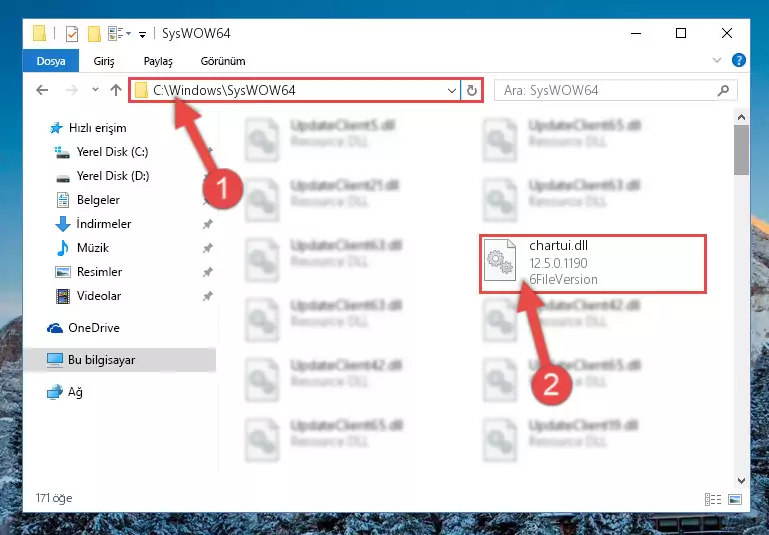Open Explorer help question mark

[x=739, y=60]
